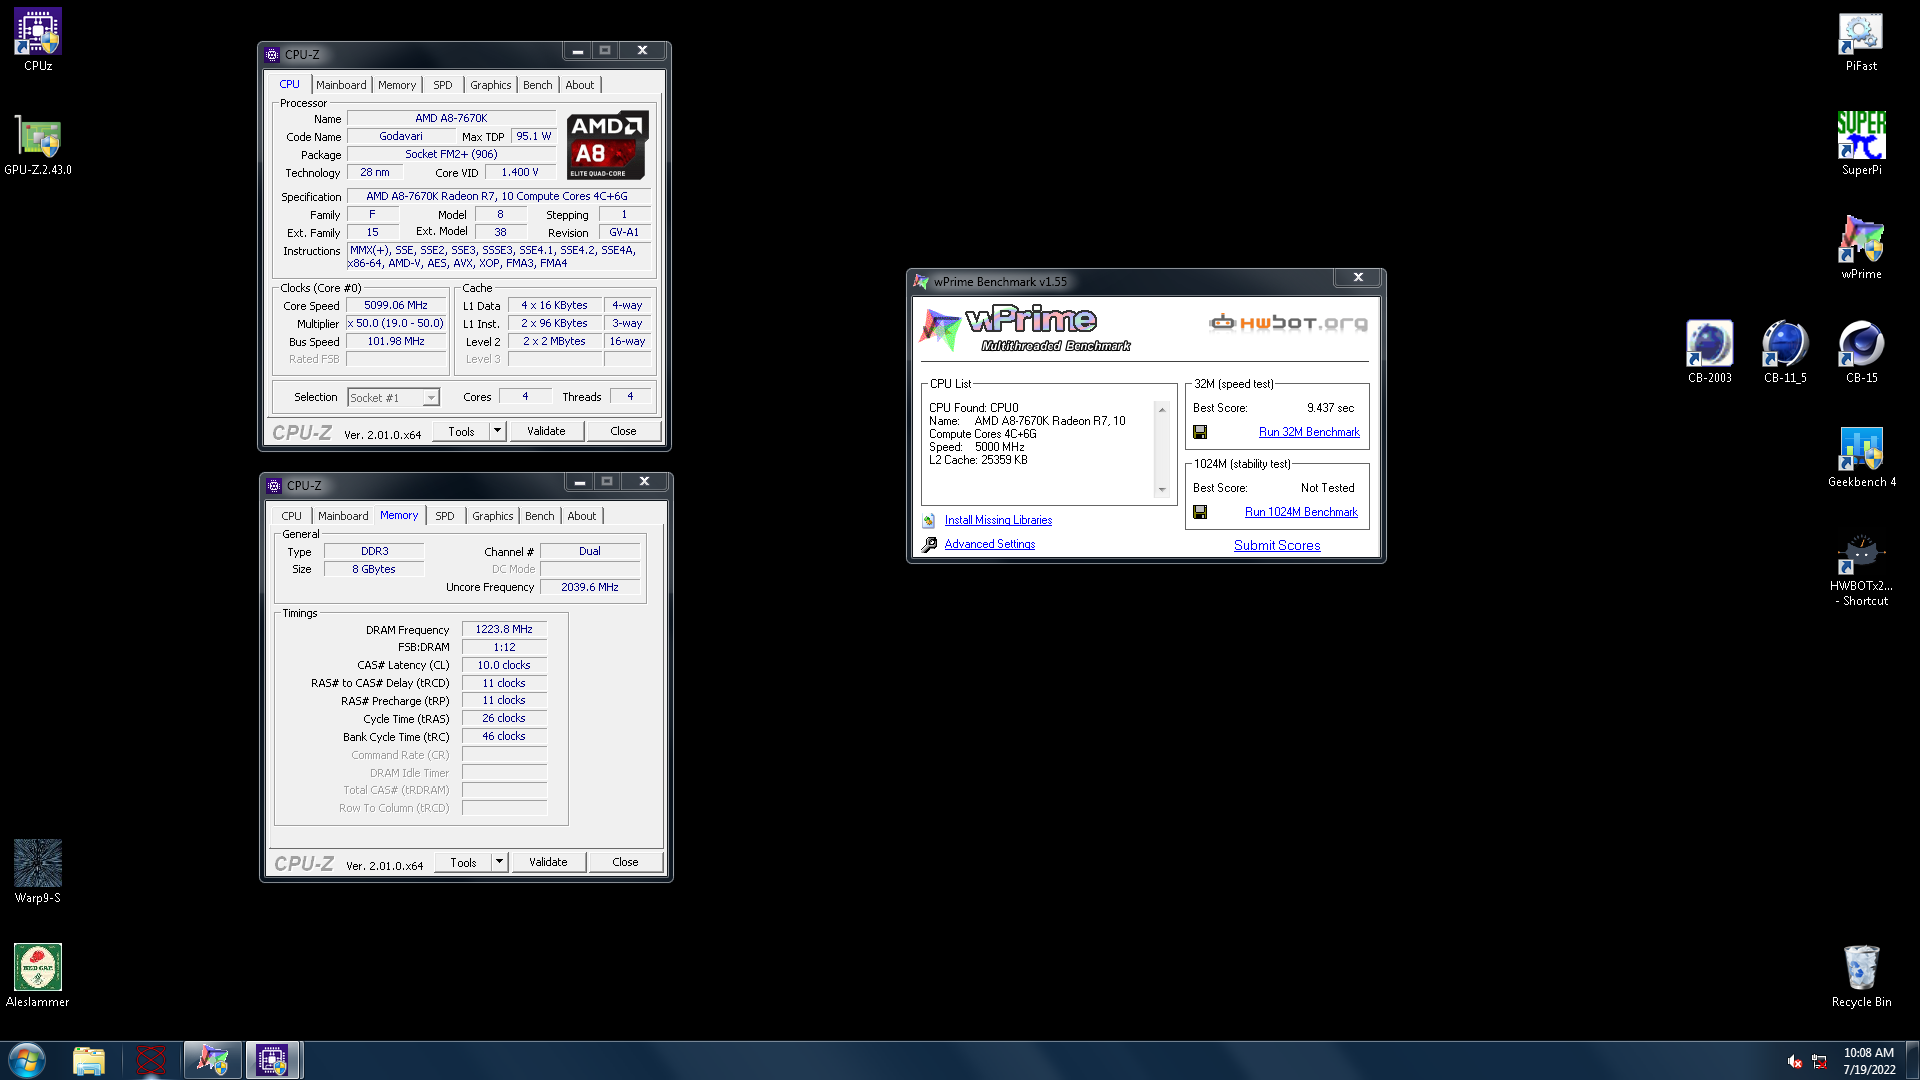Click Validate button in bottom CPU-Z

click(x=548, y=862)
